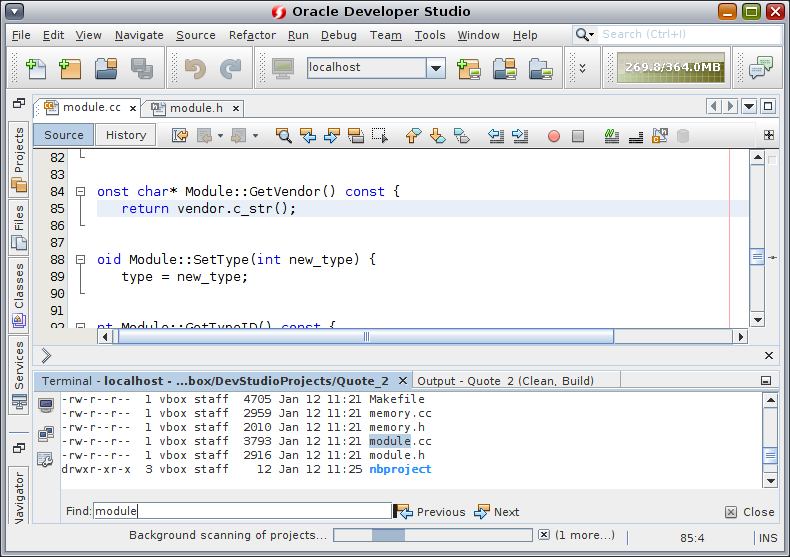Image resolution: width=790 pixels, height=557 pixels.
Task: Click the New File toolbar icon
Action: tap(36, 68)
